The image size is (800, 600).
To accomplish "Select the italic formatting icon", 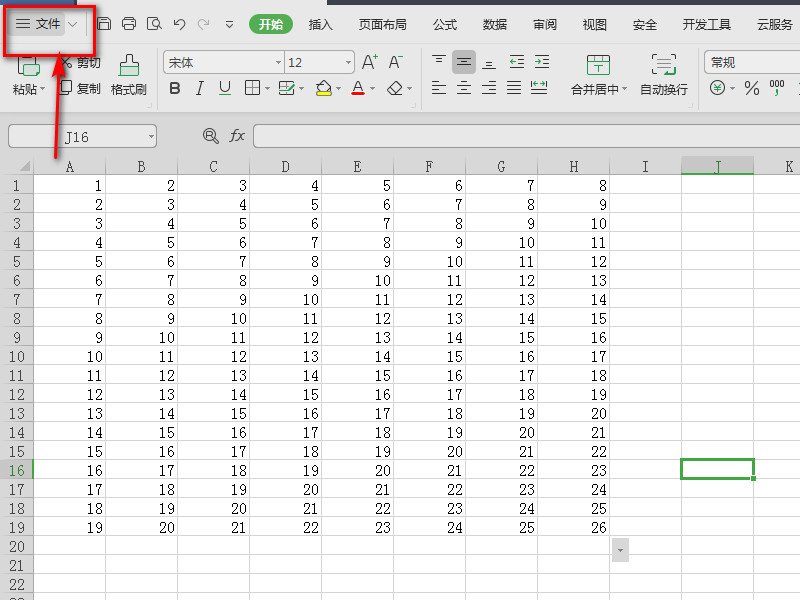I will (x=200, y=88).
